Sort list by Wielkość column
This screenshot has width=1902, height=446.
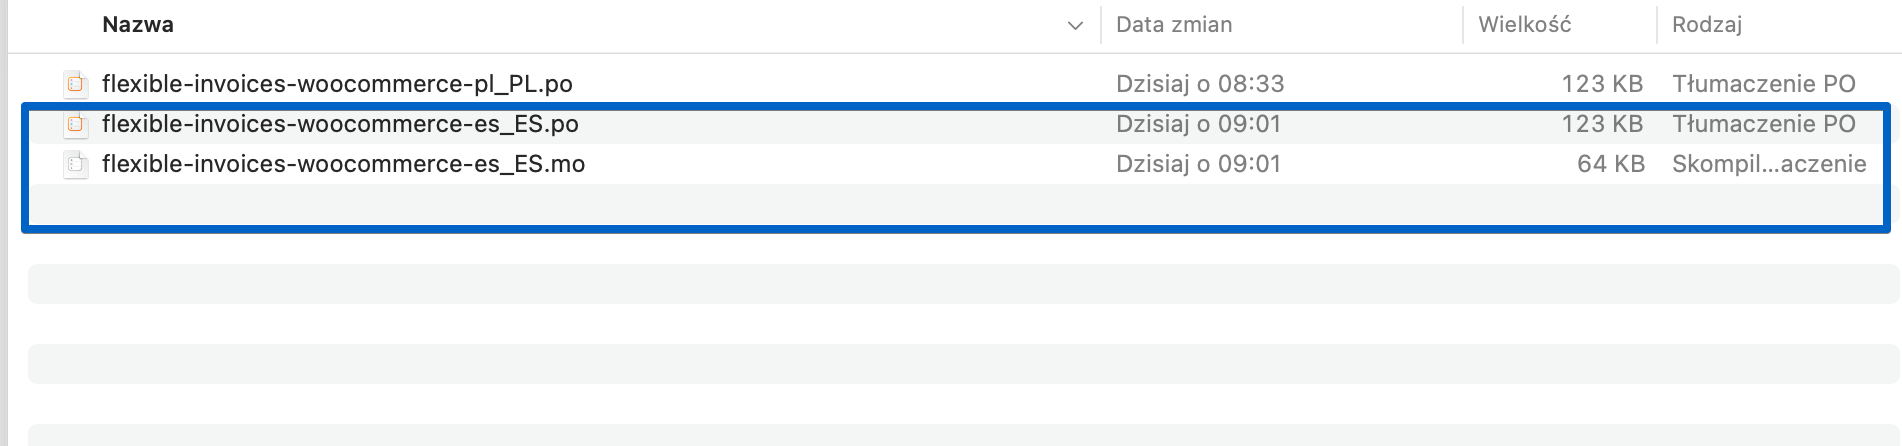point(1525,25)
